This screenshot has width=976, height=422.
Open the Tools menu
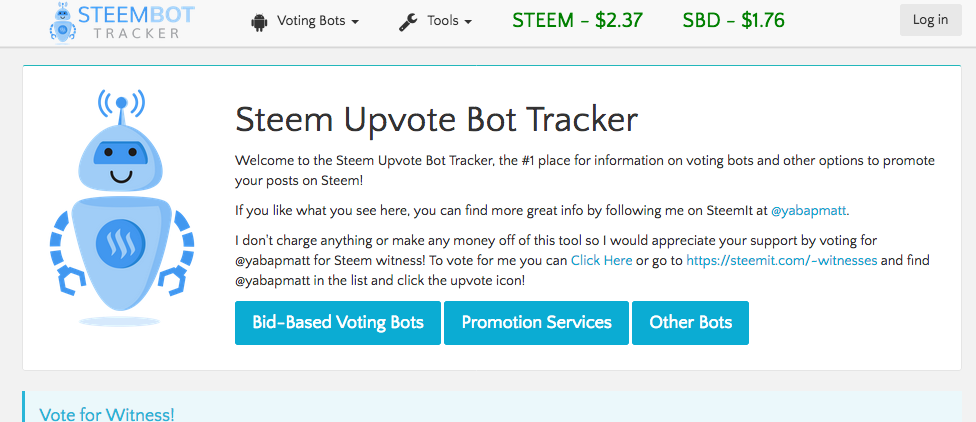435,21
